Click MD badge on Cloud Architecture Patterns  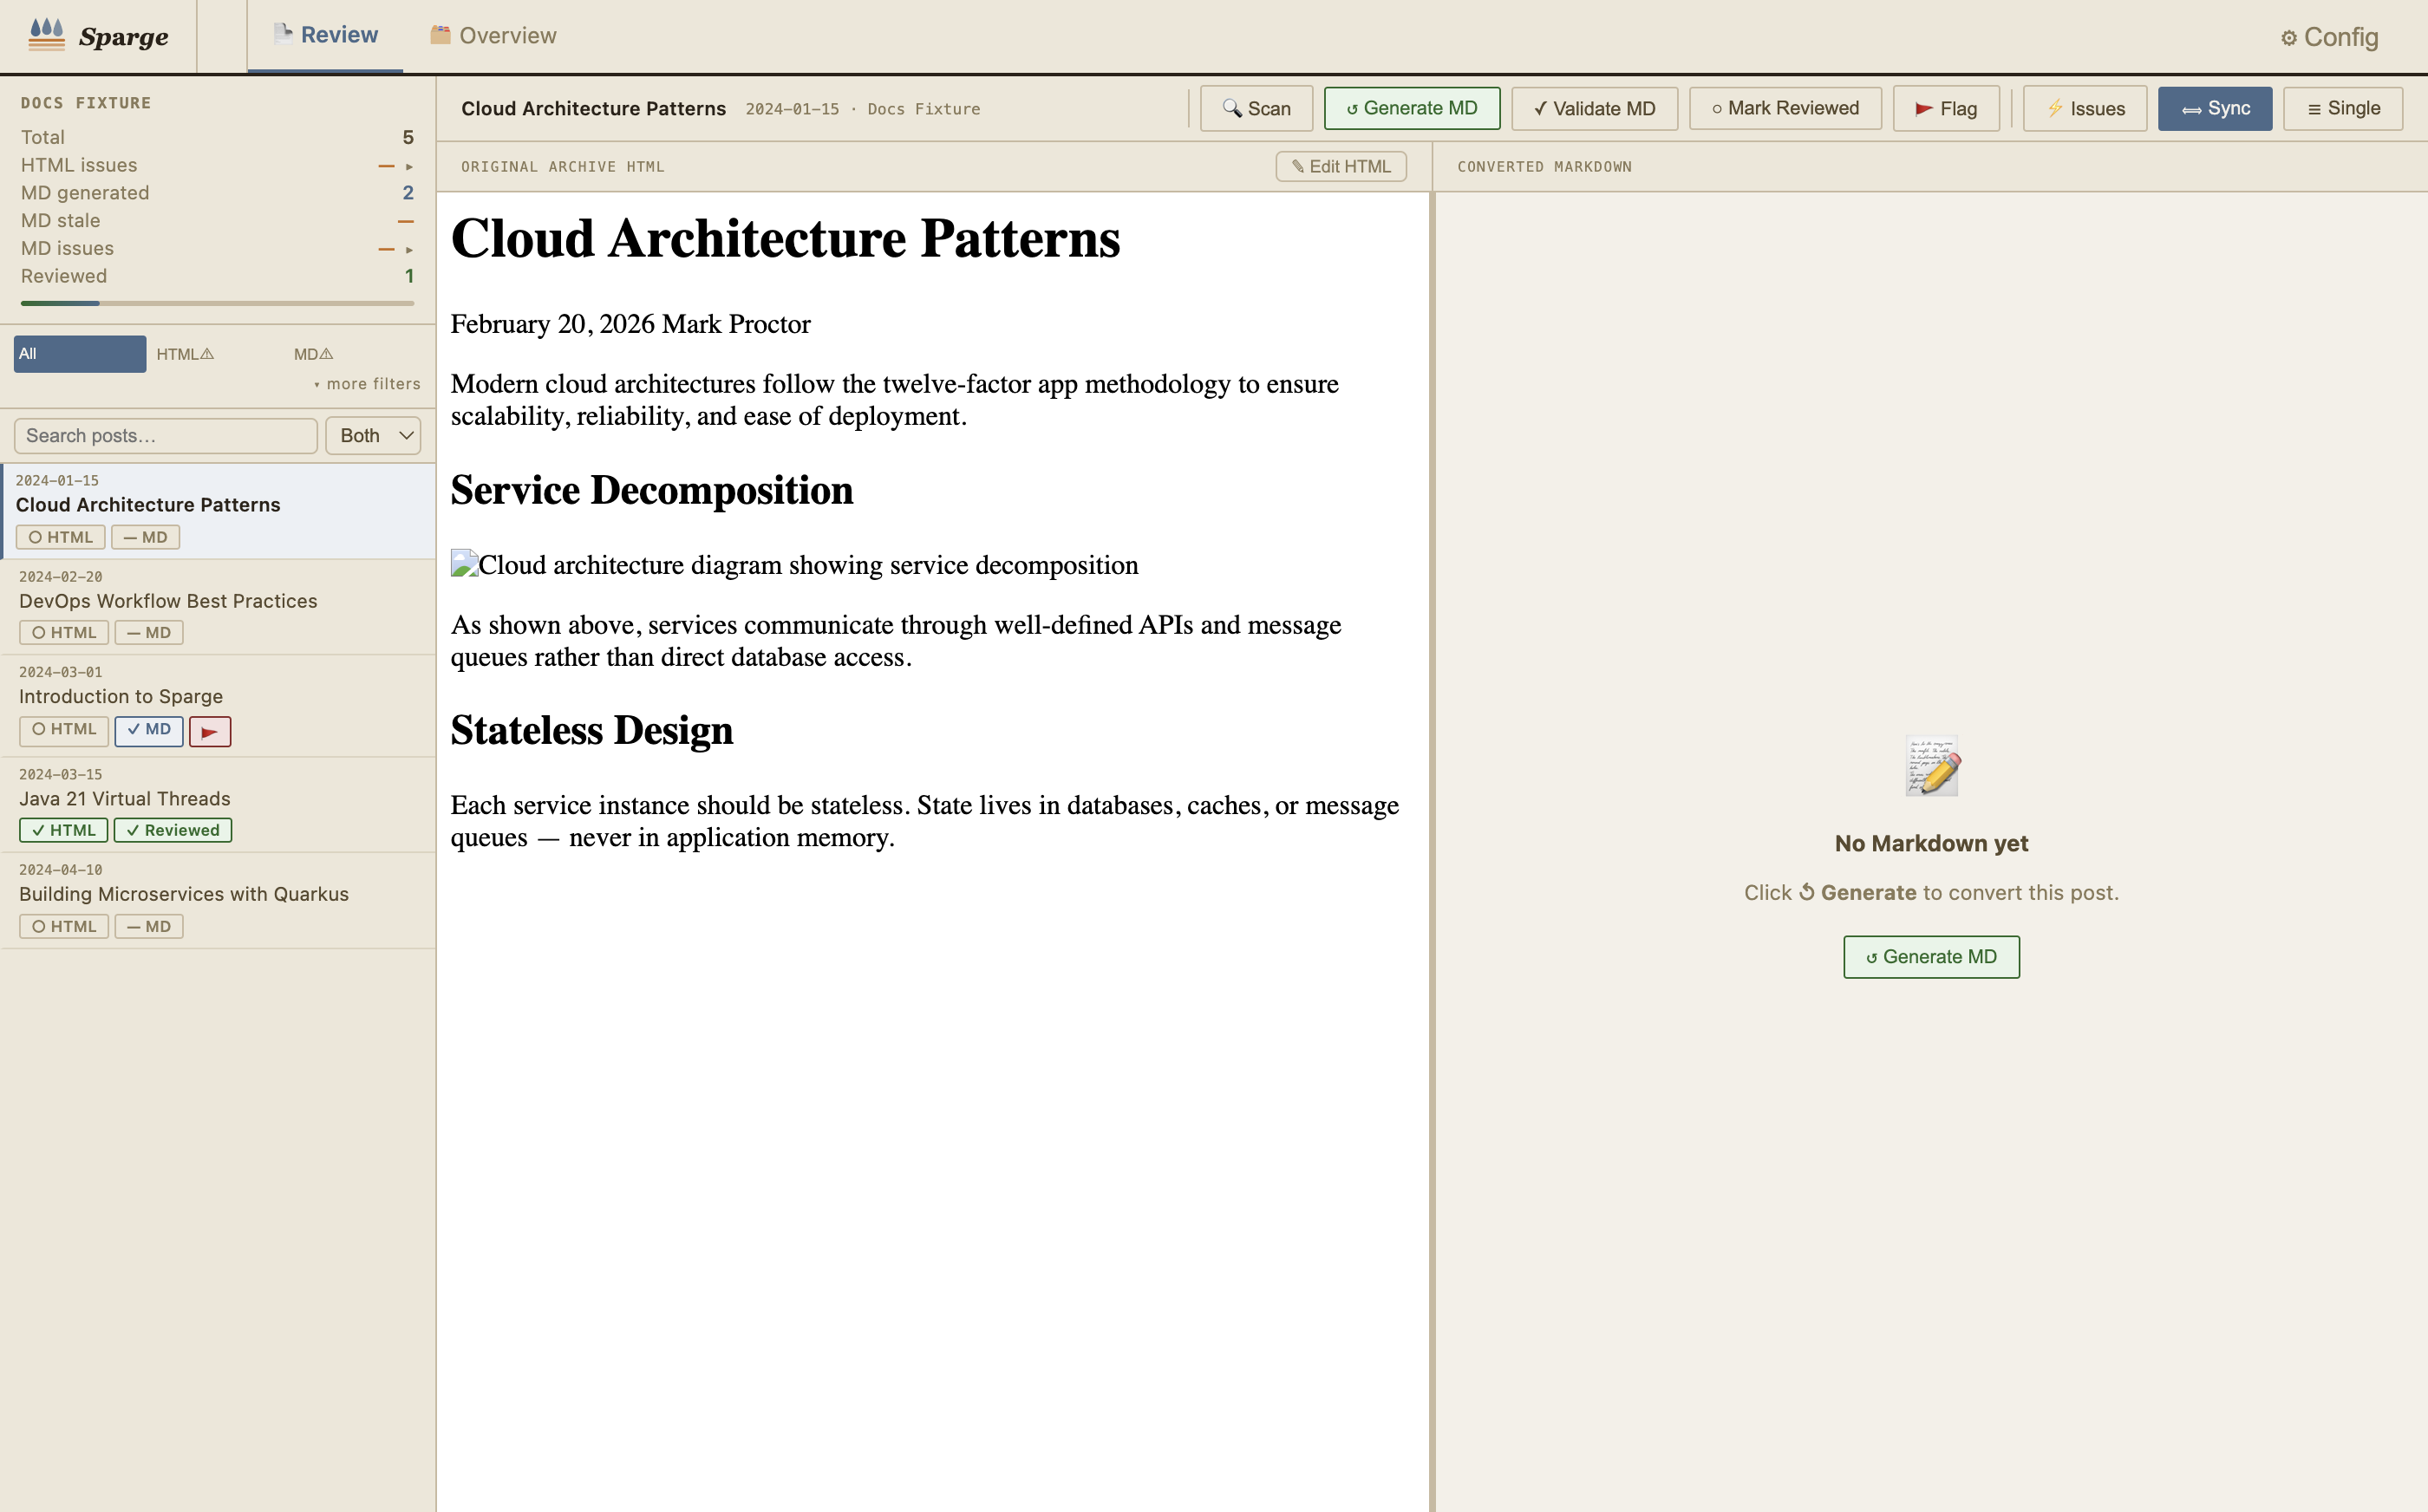[145, 537]
